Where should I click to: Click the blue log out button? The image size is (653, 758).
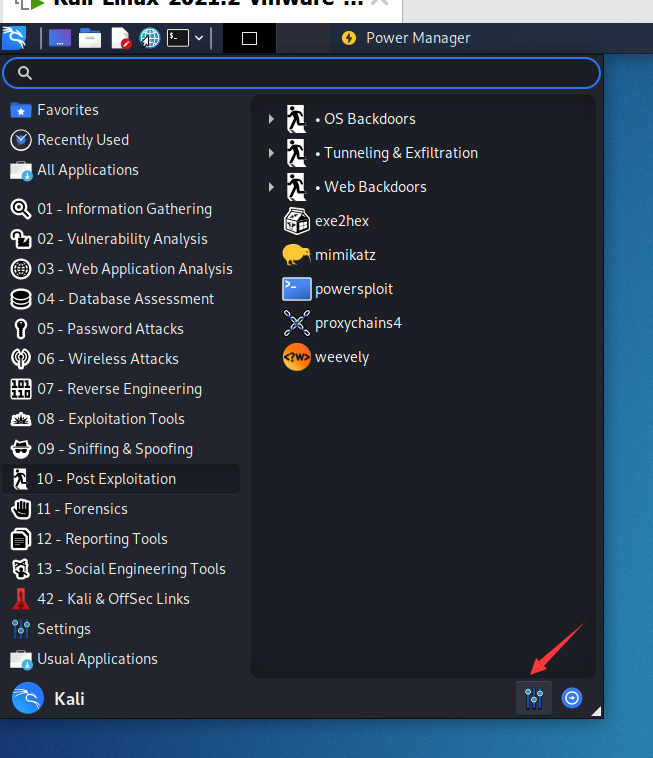(x=572, y=698)
